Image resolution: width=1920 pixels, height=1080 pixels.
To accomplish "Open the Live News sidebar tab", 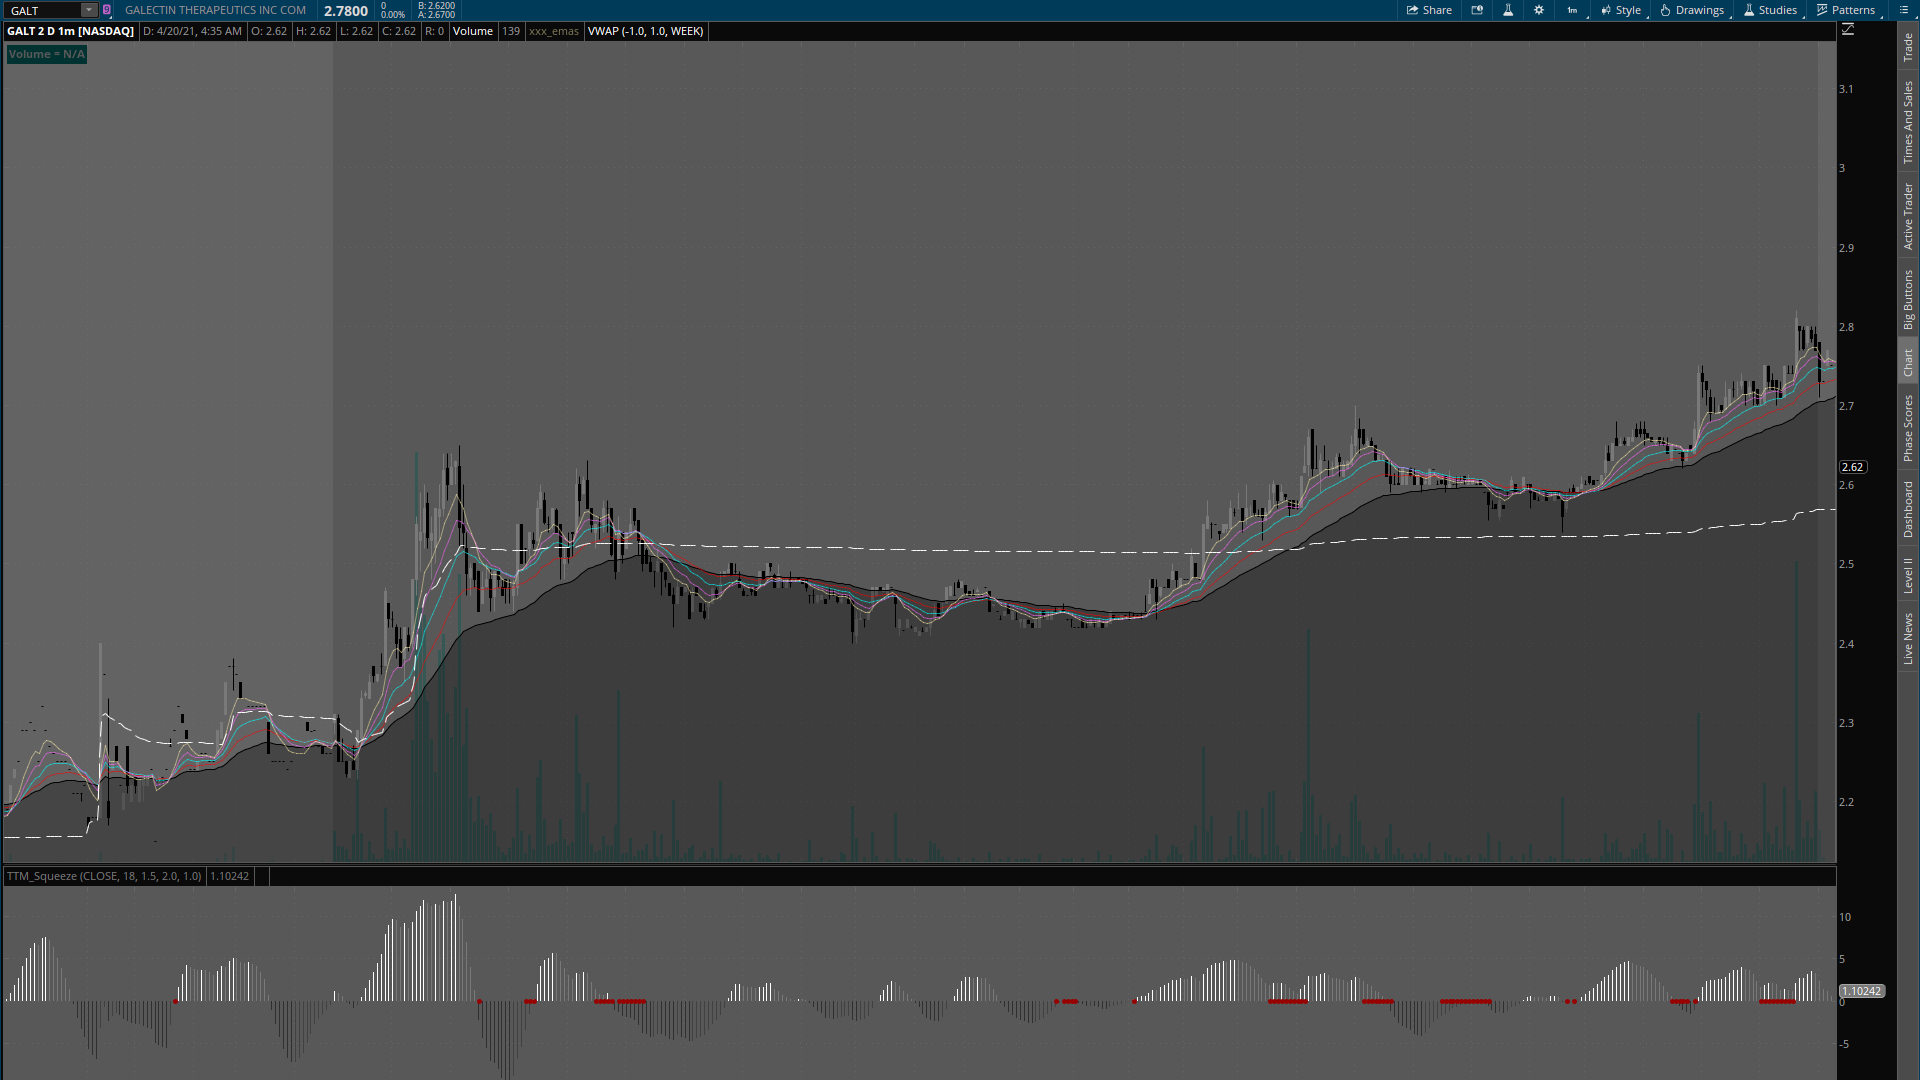I will coord(1908,639).
